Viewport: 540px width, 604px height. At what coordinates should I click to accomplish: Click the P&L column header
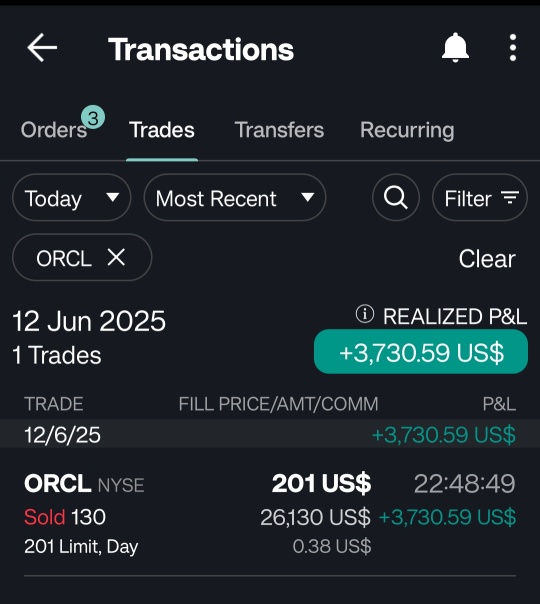point(499,404)
